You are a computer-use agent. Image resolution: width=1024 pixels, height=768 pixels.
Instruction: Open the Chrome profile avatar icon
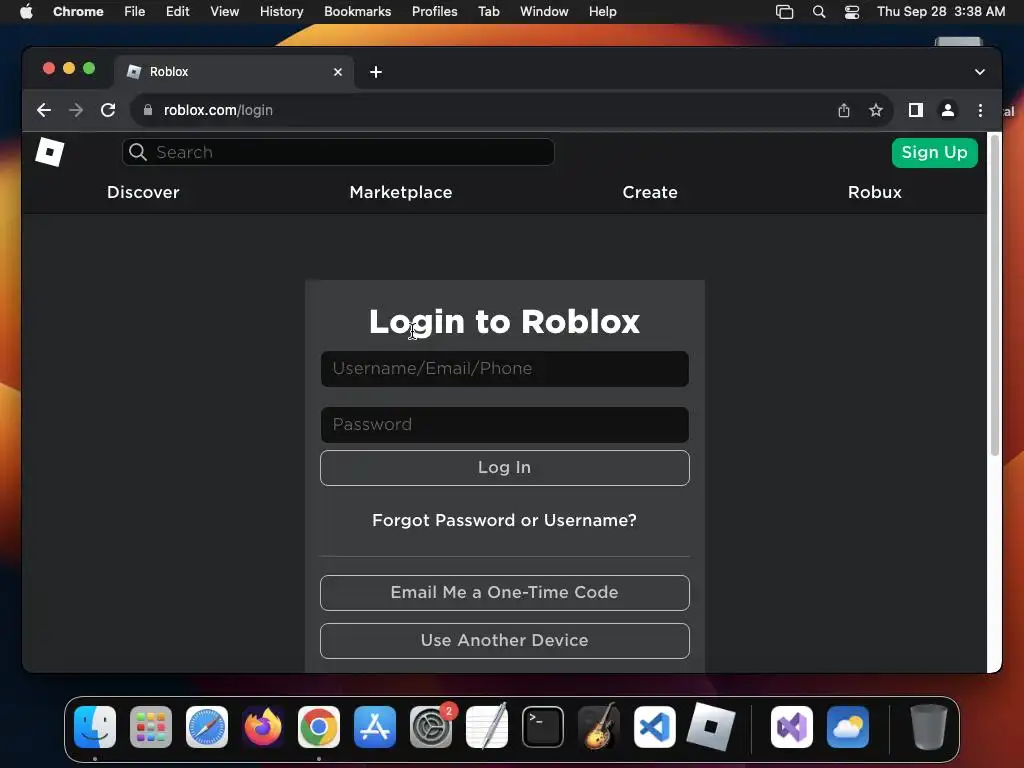(948, 110)
